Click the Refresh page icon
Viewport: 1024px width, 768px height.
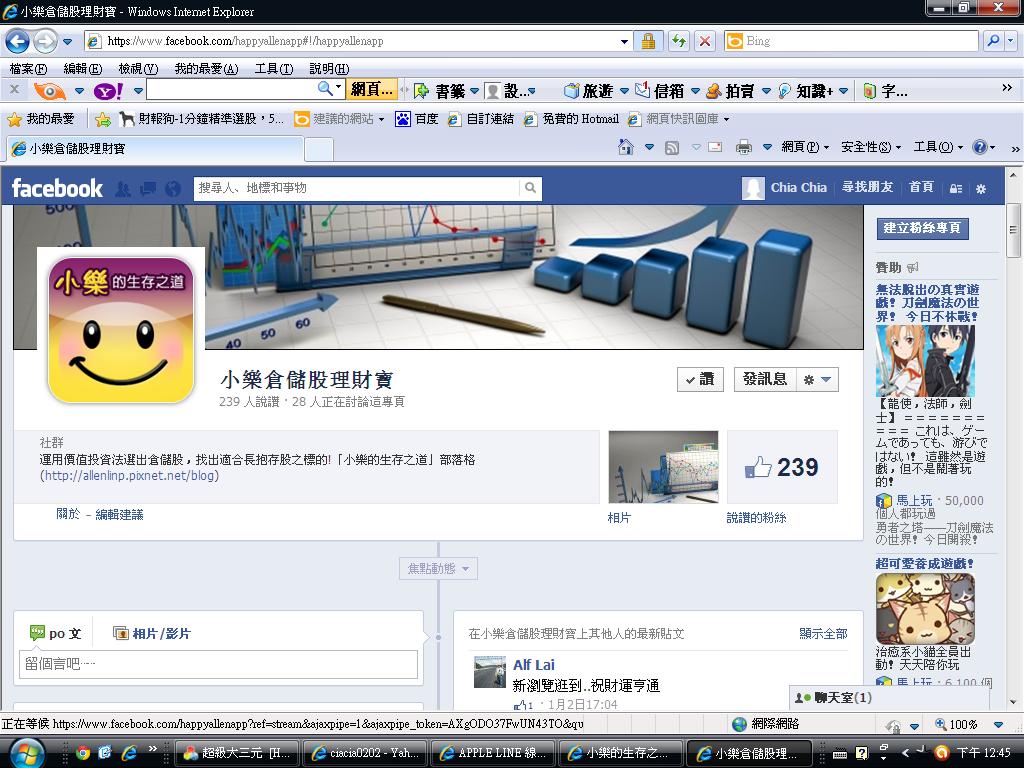click(679, 41)
